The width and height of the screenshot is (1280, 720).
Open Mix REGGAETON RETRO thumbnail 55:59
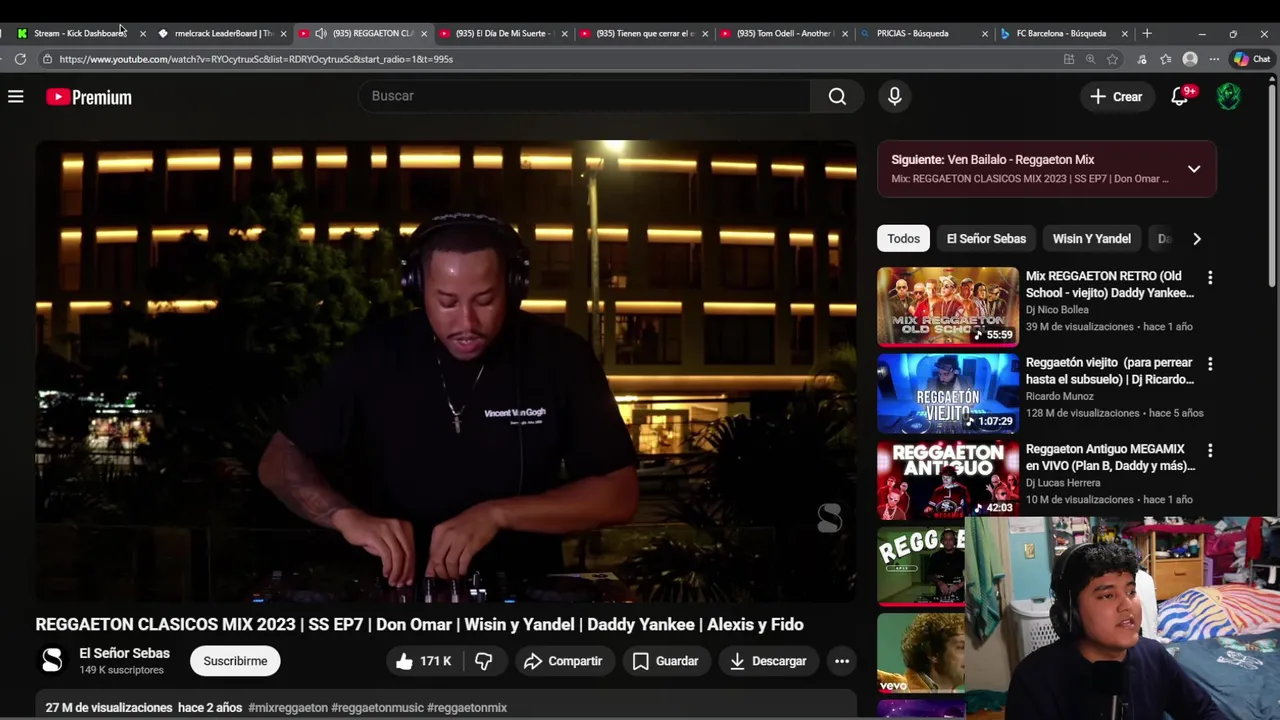pyautogui.click(x=948, y=306)
